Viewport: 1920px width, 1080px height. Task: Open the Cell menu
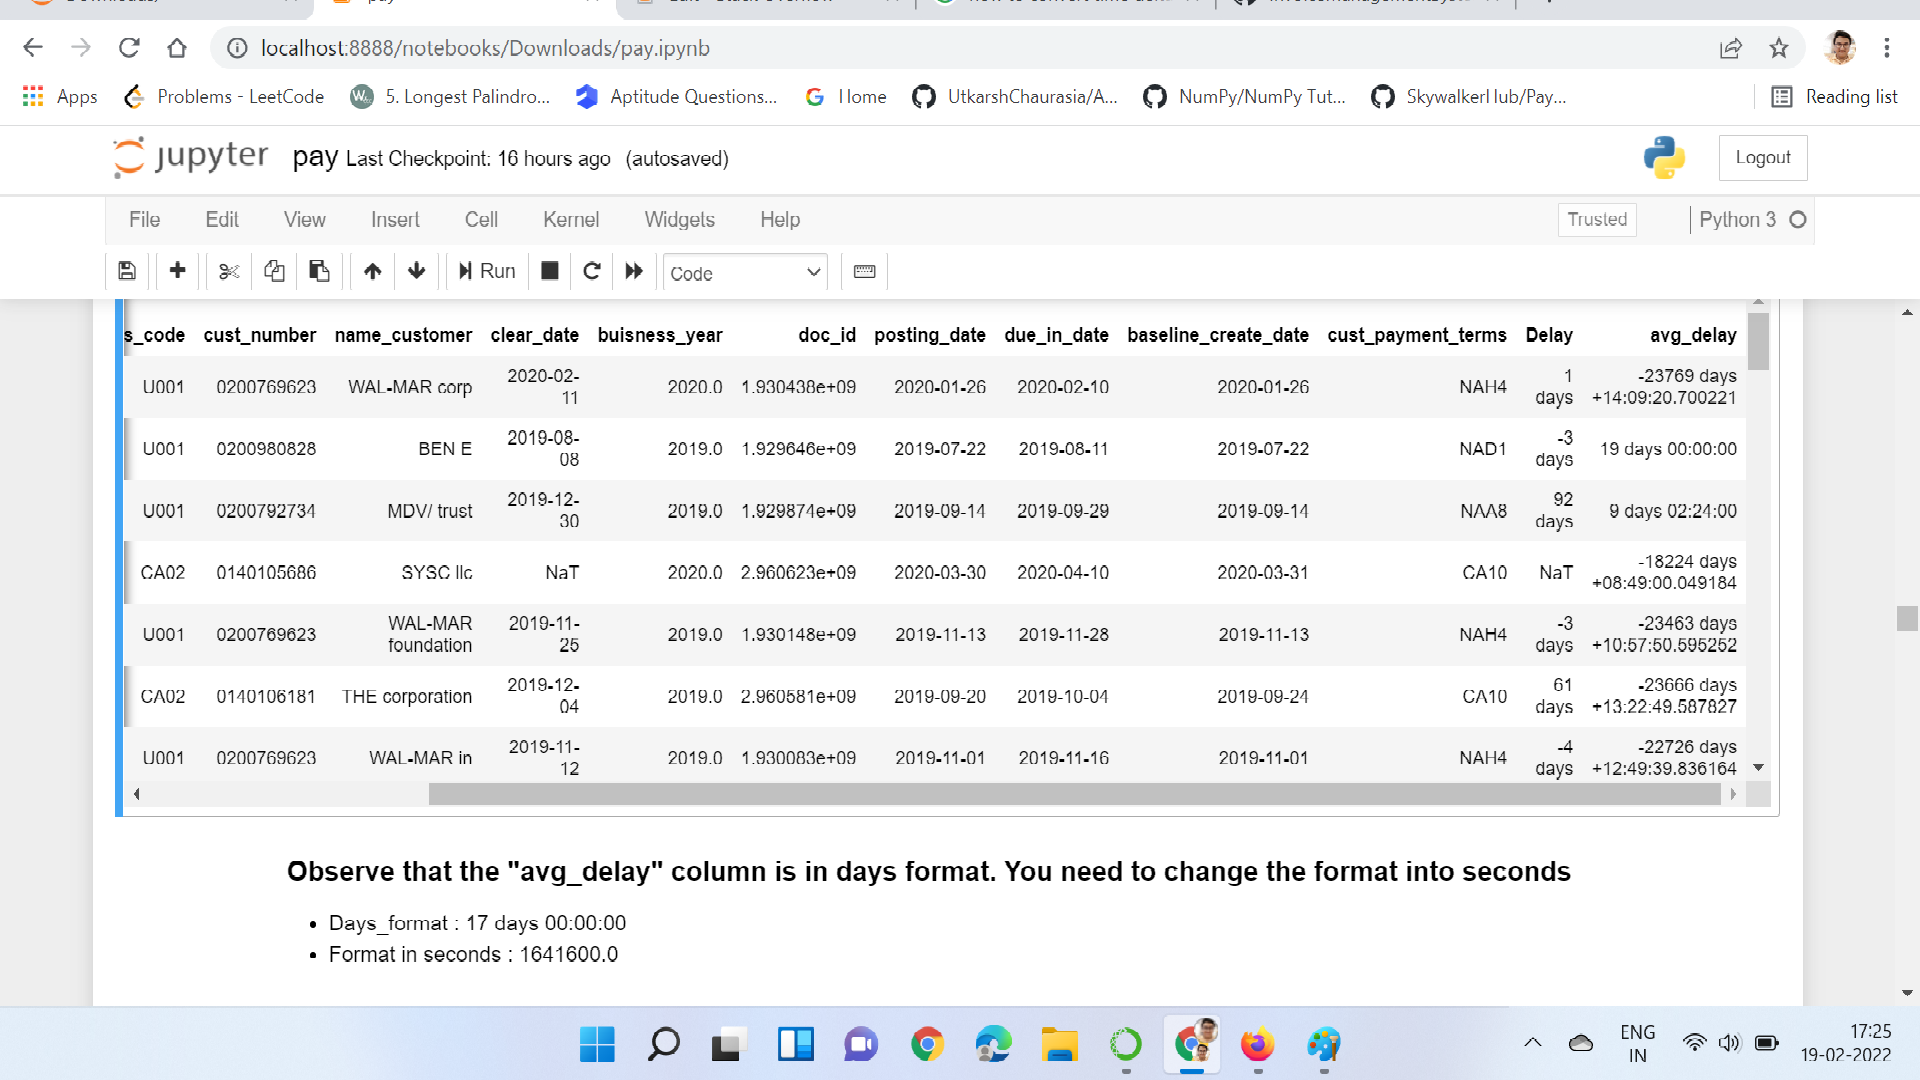pyautogui.click(x=481, y=220)
